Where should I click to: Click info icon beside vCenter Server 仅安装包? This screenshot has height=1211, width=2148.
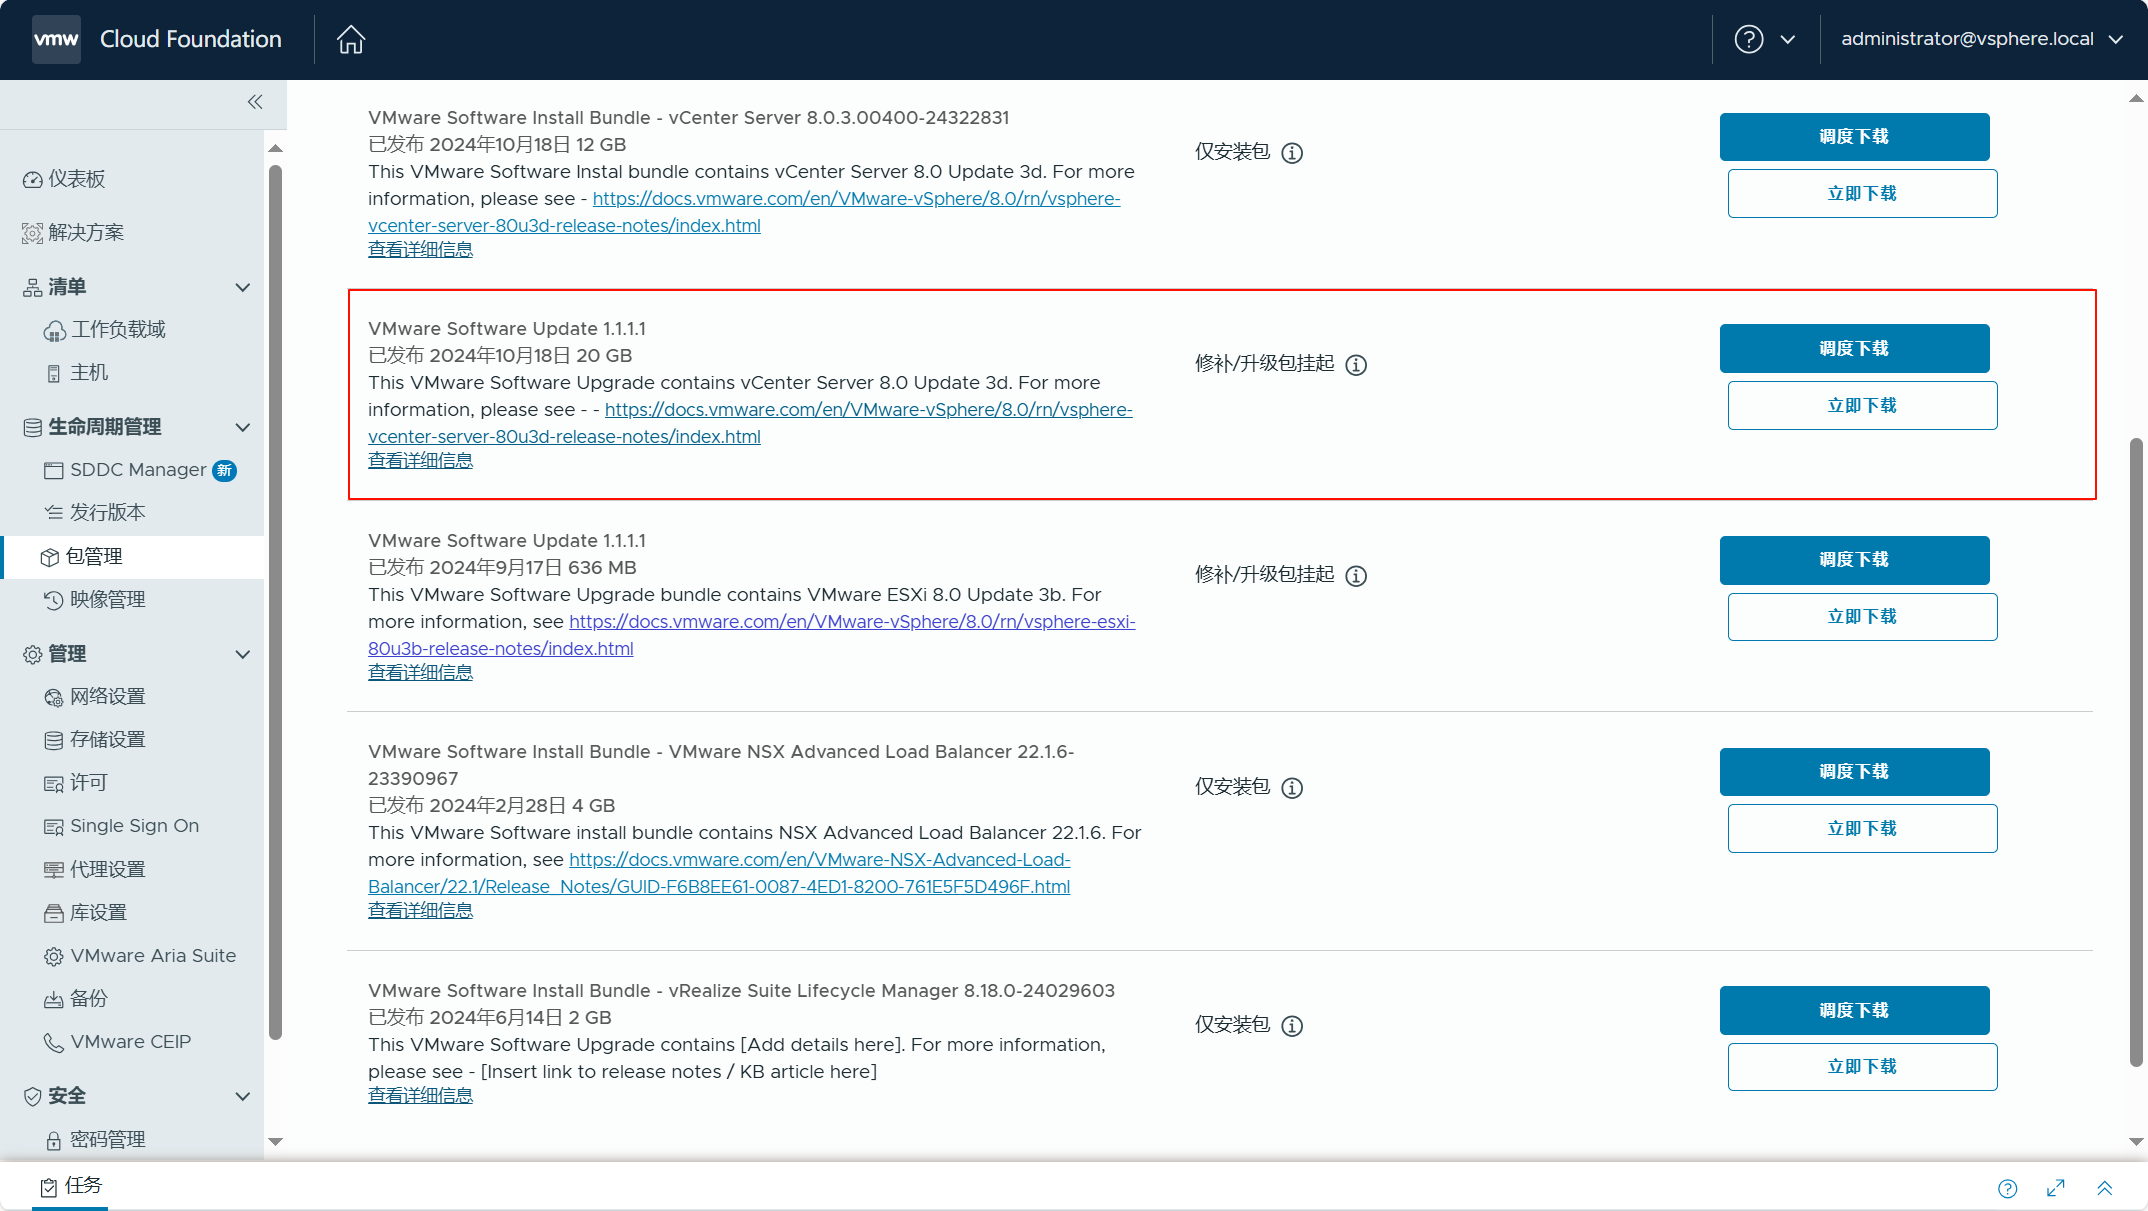1292,153
